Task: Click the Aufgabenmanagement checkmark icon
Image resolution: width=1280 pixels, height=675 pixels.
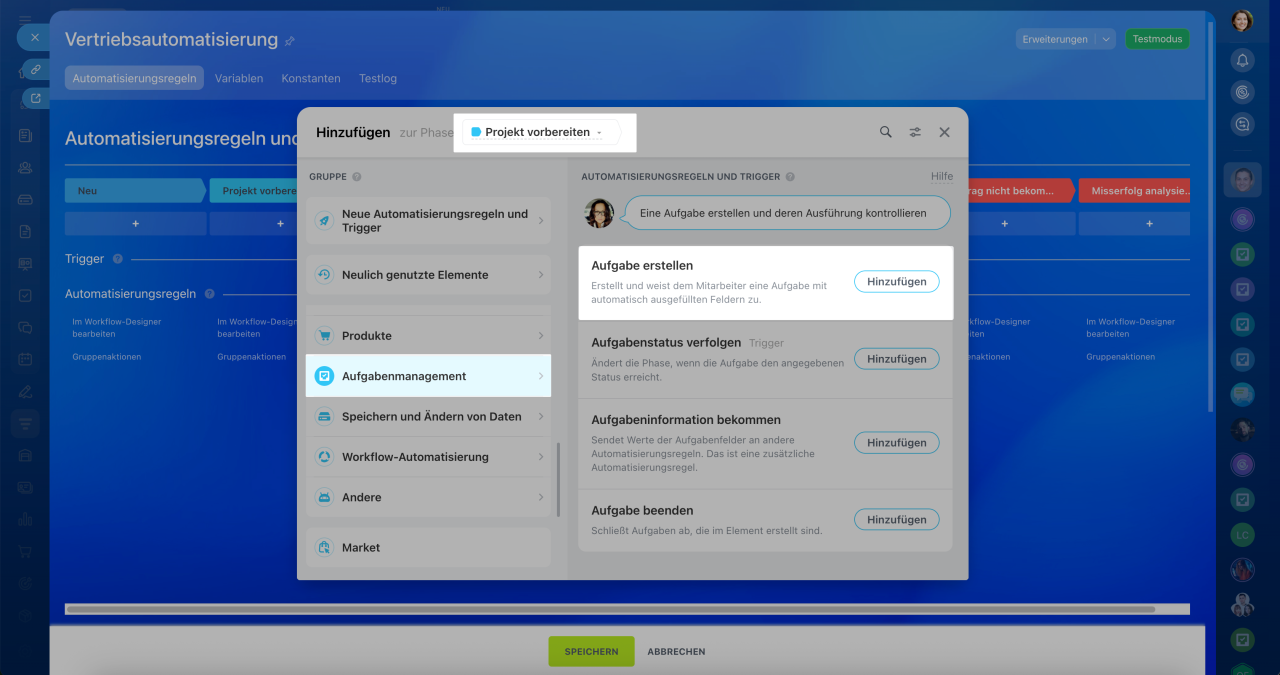Action: tap(324, 376)
